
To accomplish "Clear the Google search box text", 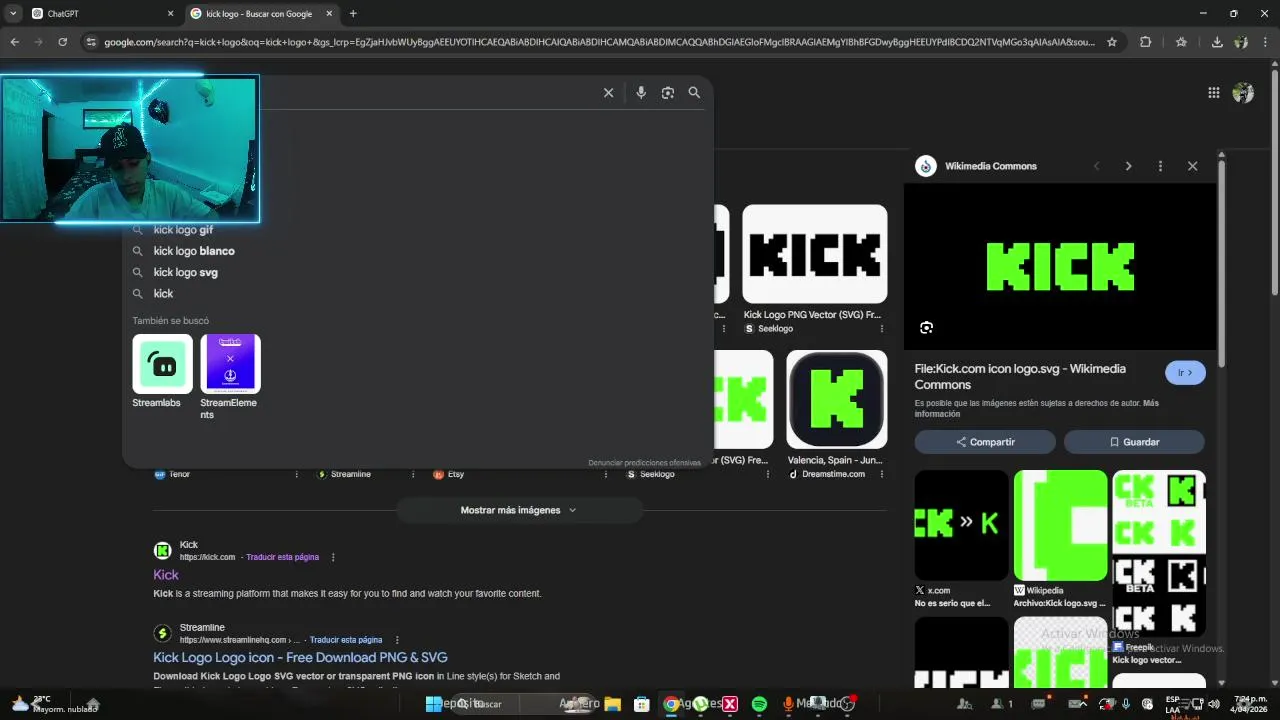I will pos(608,92).
